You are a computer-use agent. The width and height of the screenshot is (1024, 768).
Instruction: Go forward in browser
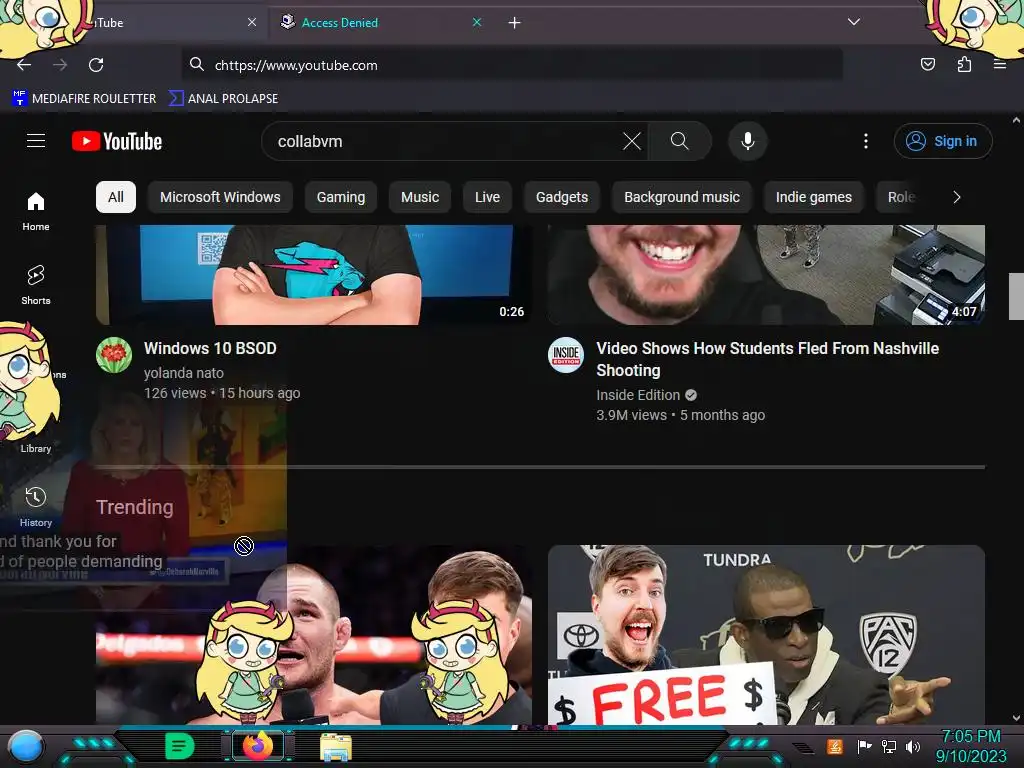(x=60, y=65)
